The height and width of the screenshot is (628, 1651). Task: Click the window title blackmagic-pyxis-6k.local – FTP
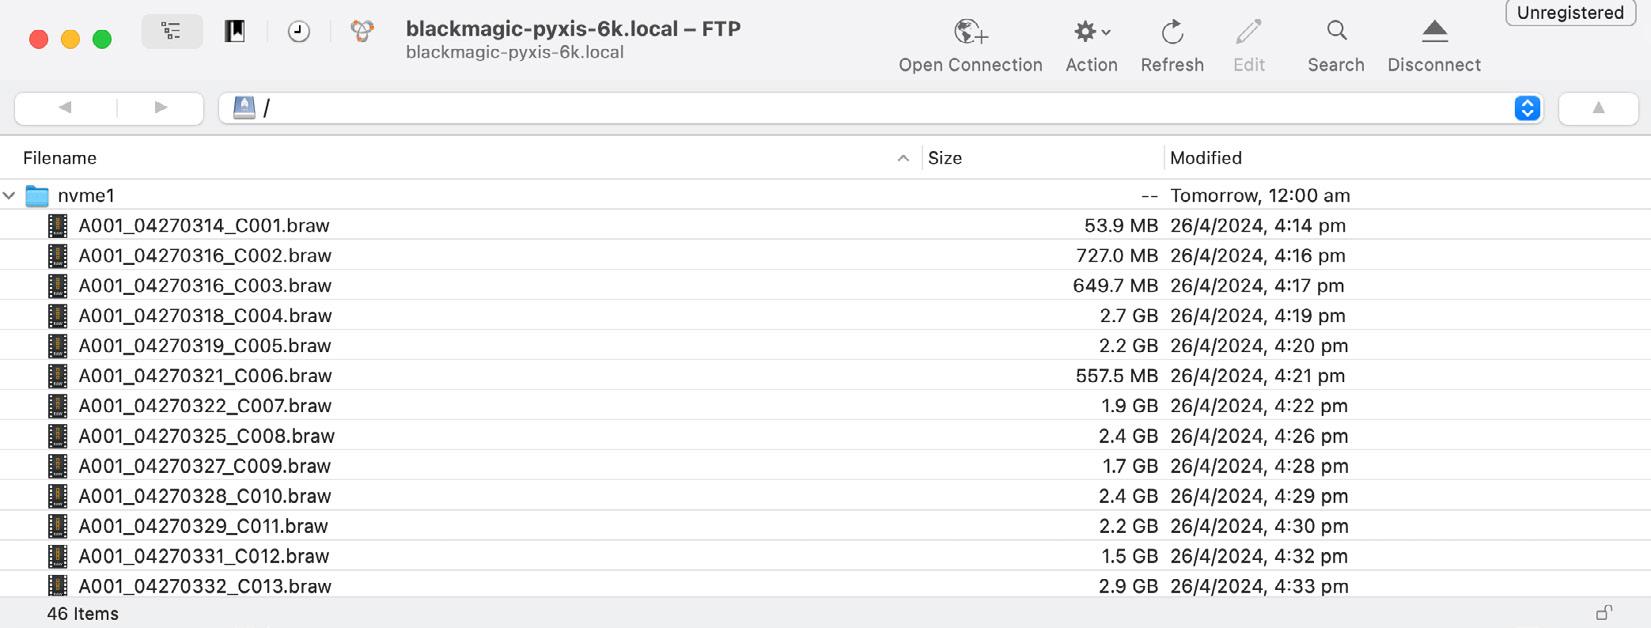[573, 29]
